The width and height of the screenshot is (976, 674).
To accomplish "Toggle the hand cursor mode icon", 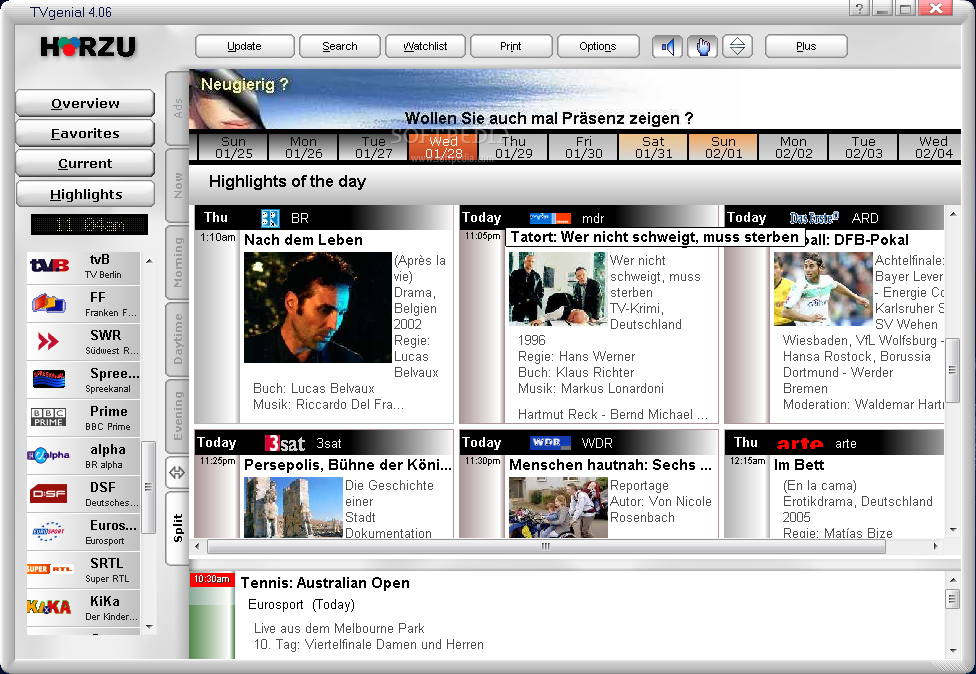I will 703,47.
